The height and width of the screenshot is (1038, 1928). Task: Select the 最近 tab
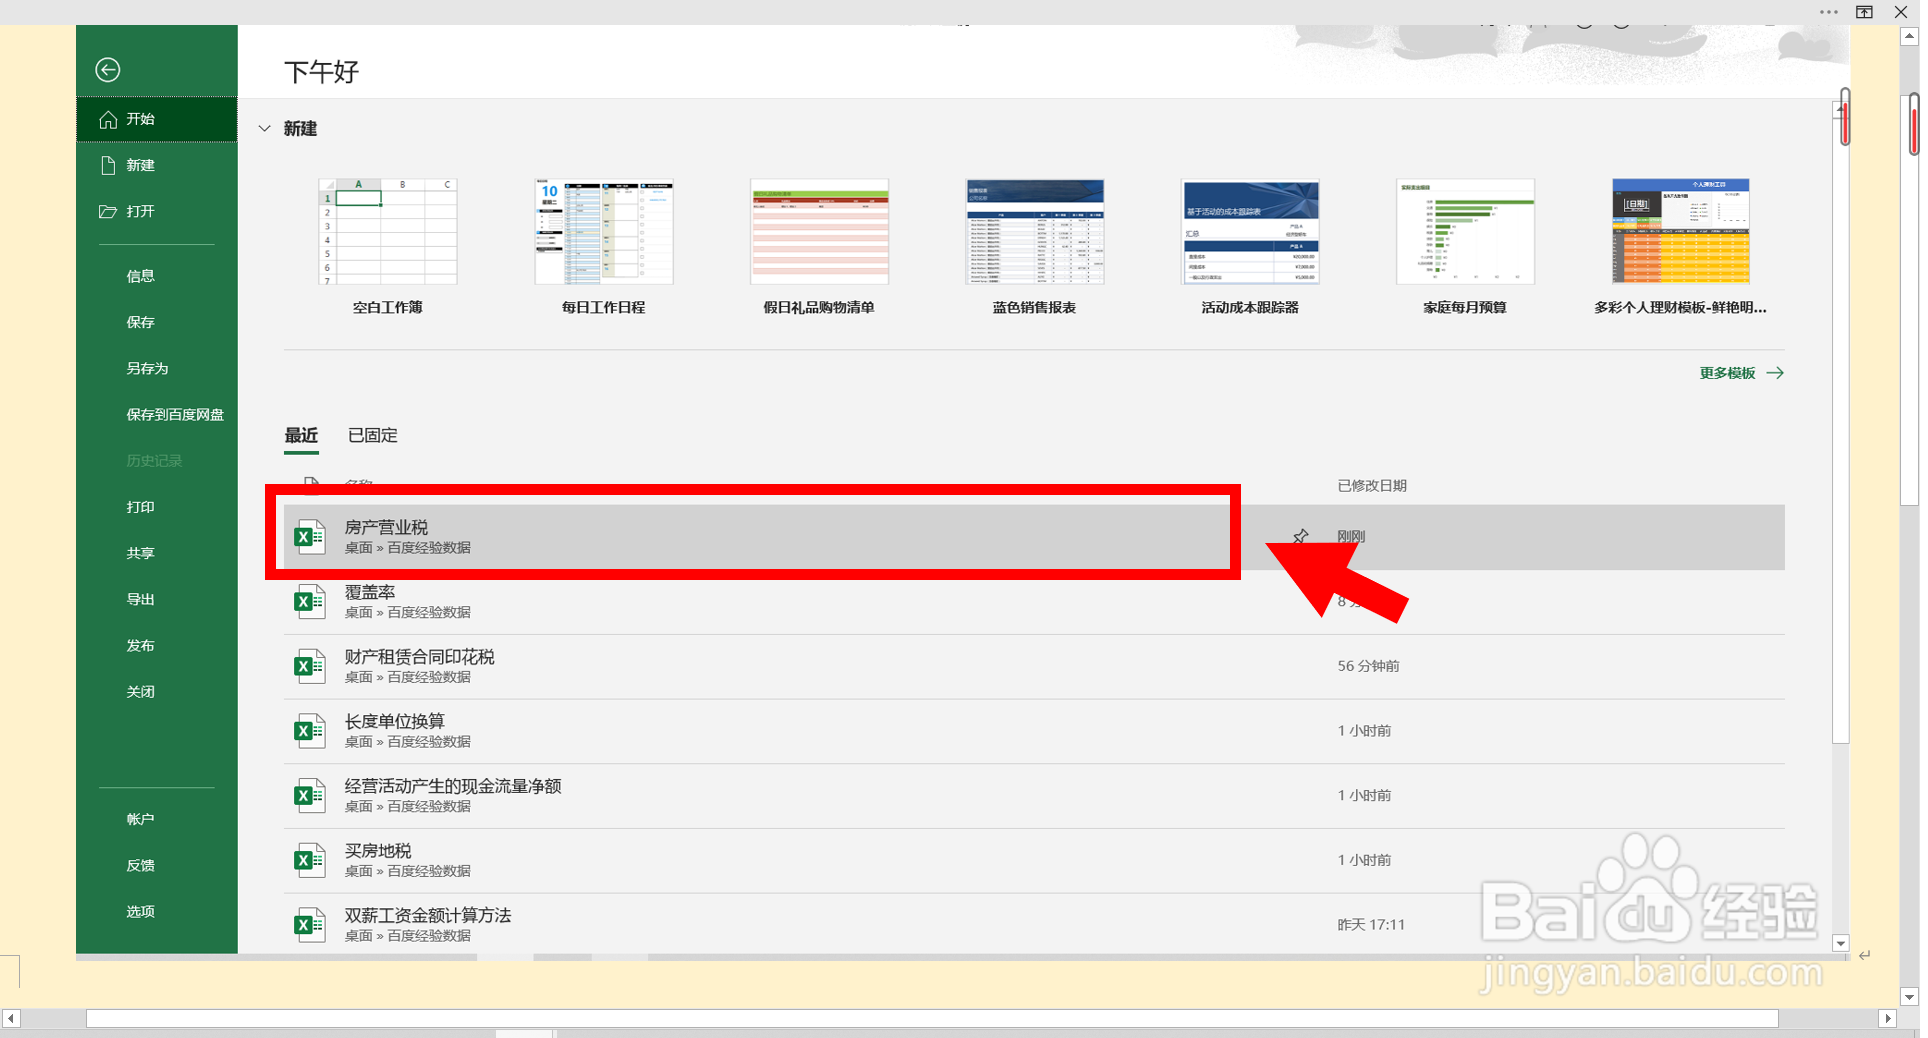(x=301, y=435)
